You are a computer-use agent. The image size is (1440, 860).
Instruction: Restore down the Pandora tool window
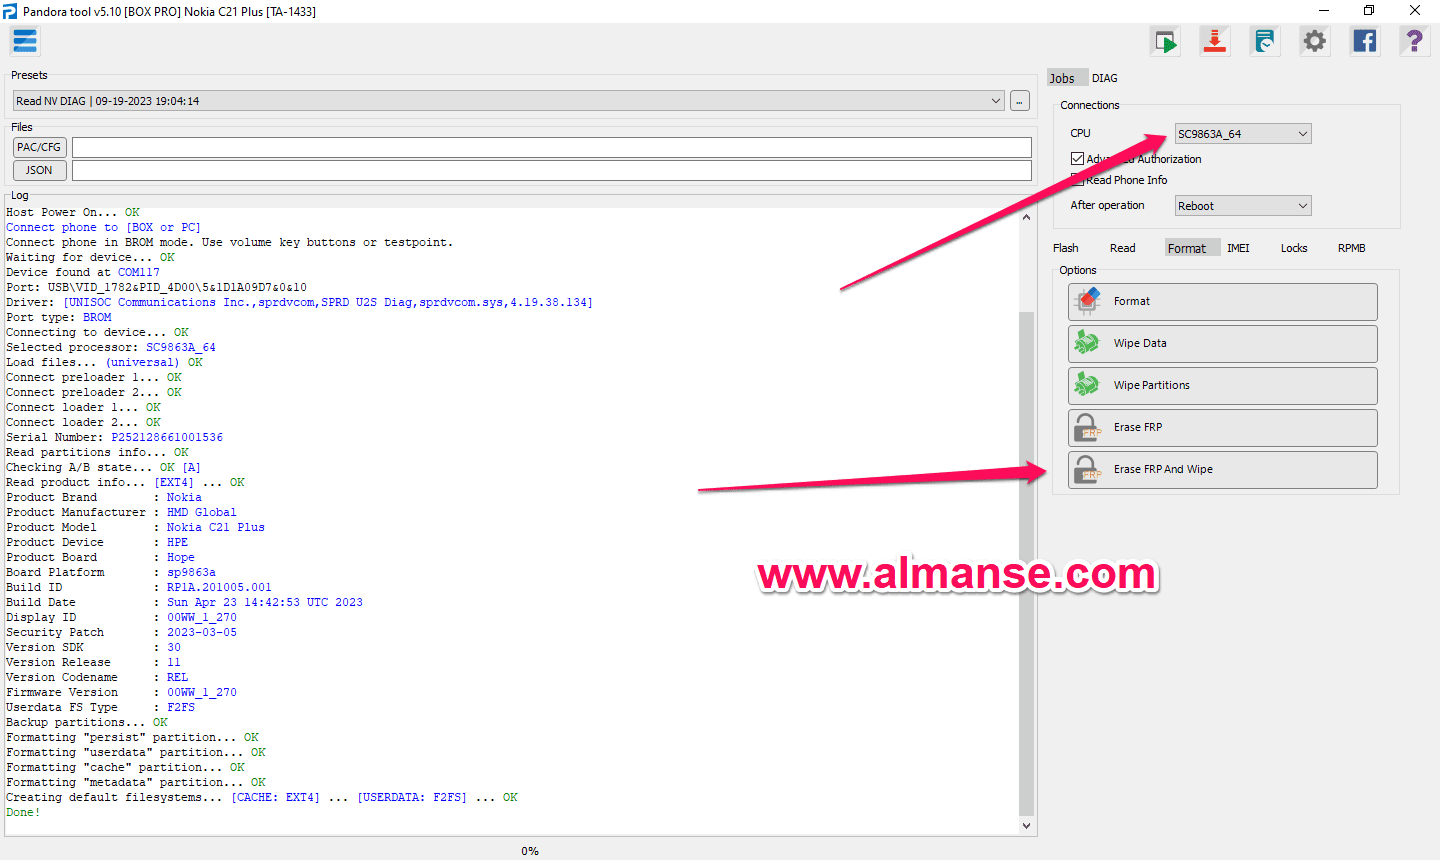(x=1369, y=11)
